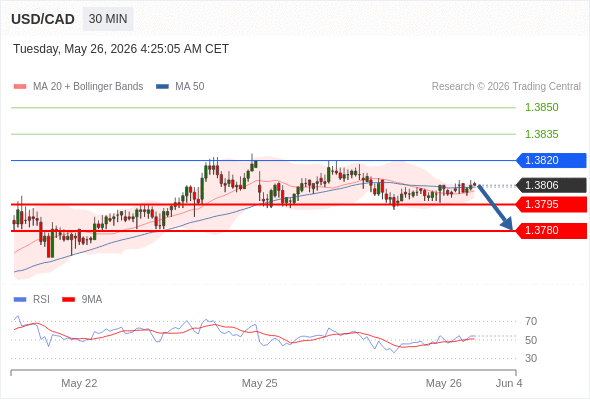Toggle the RSI legend label
The width and height of the screenshot is (590, 400).
tap(41, 300)
